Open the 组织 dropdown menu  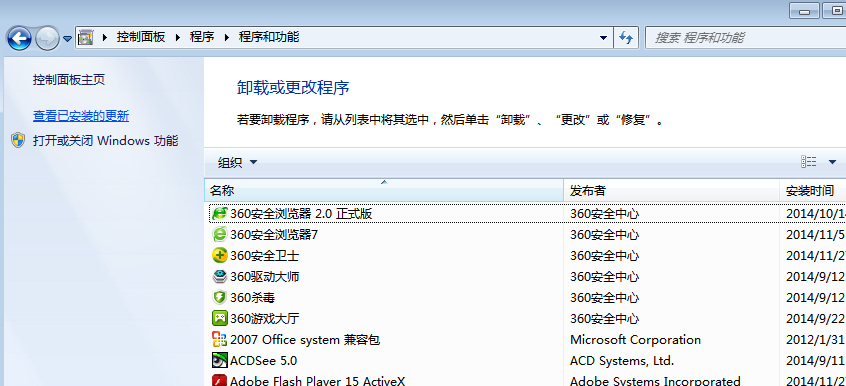pyautogui.click(x=237, y=162)
